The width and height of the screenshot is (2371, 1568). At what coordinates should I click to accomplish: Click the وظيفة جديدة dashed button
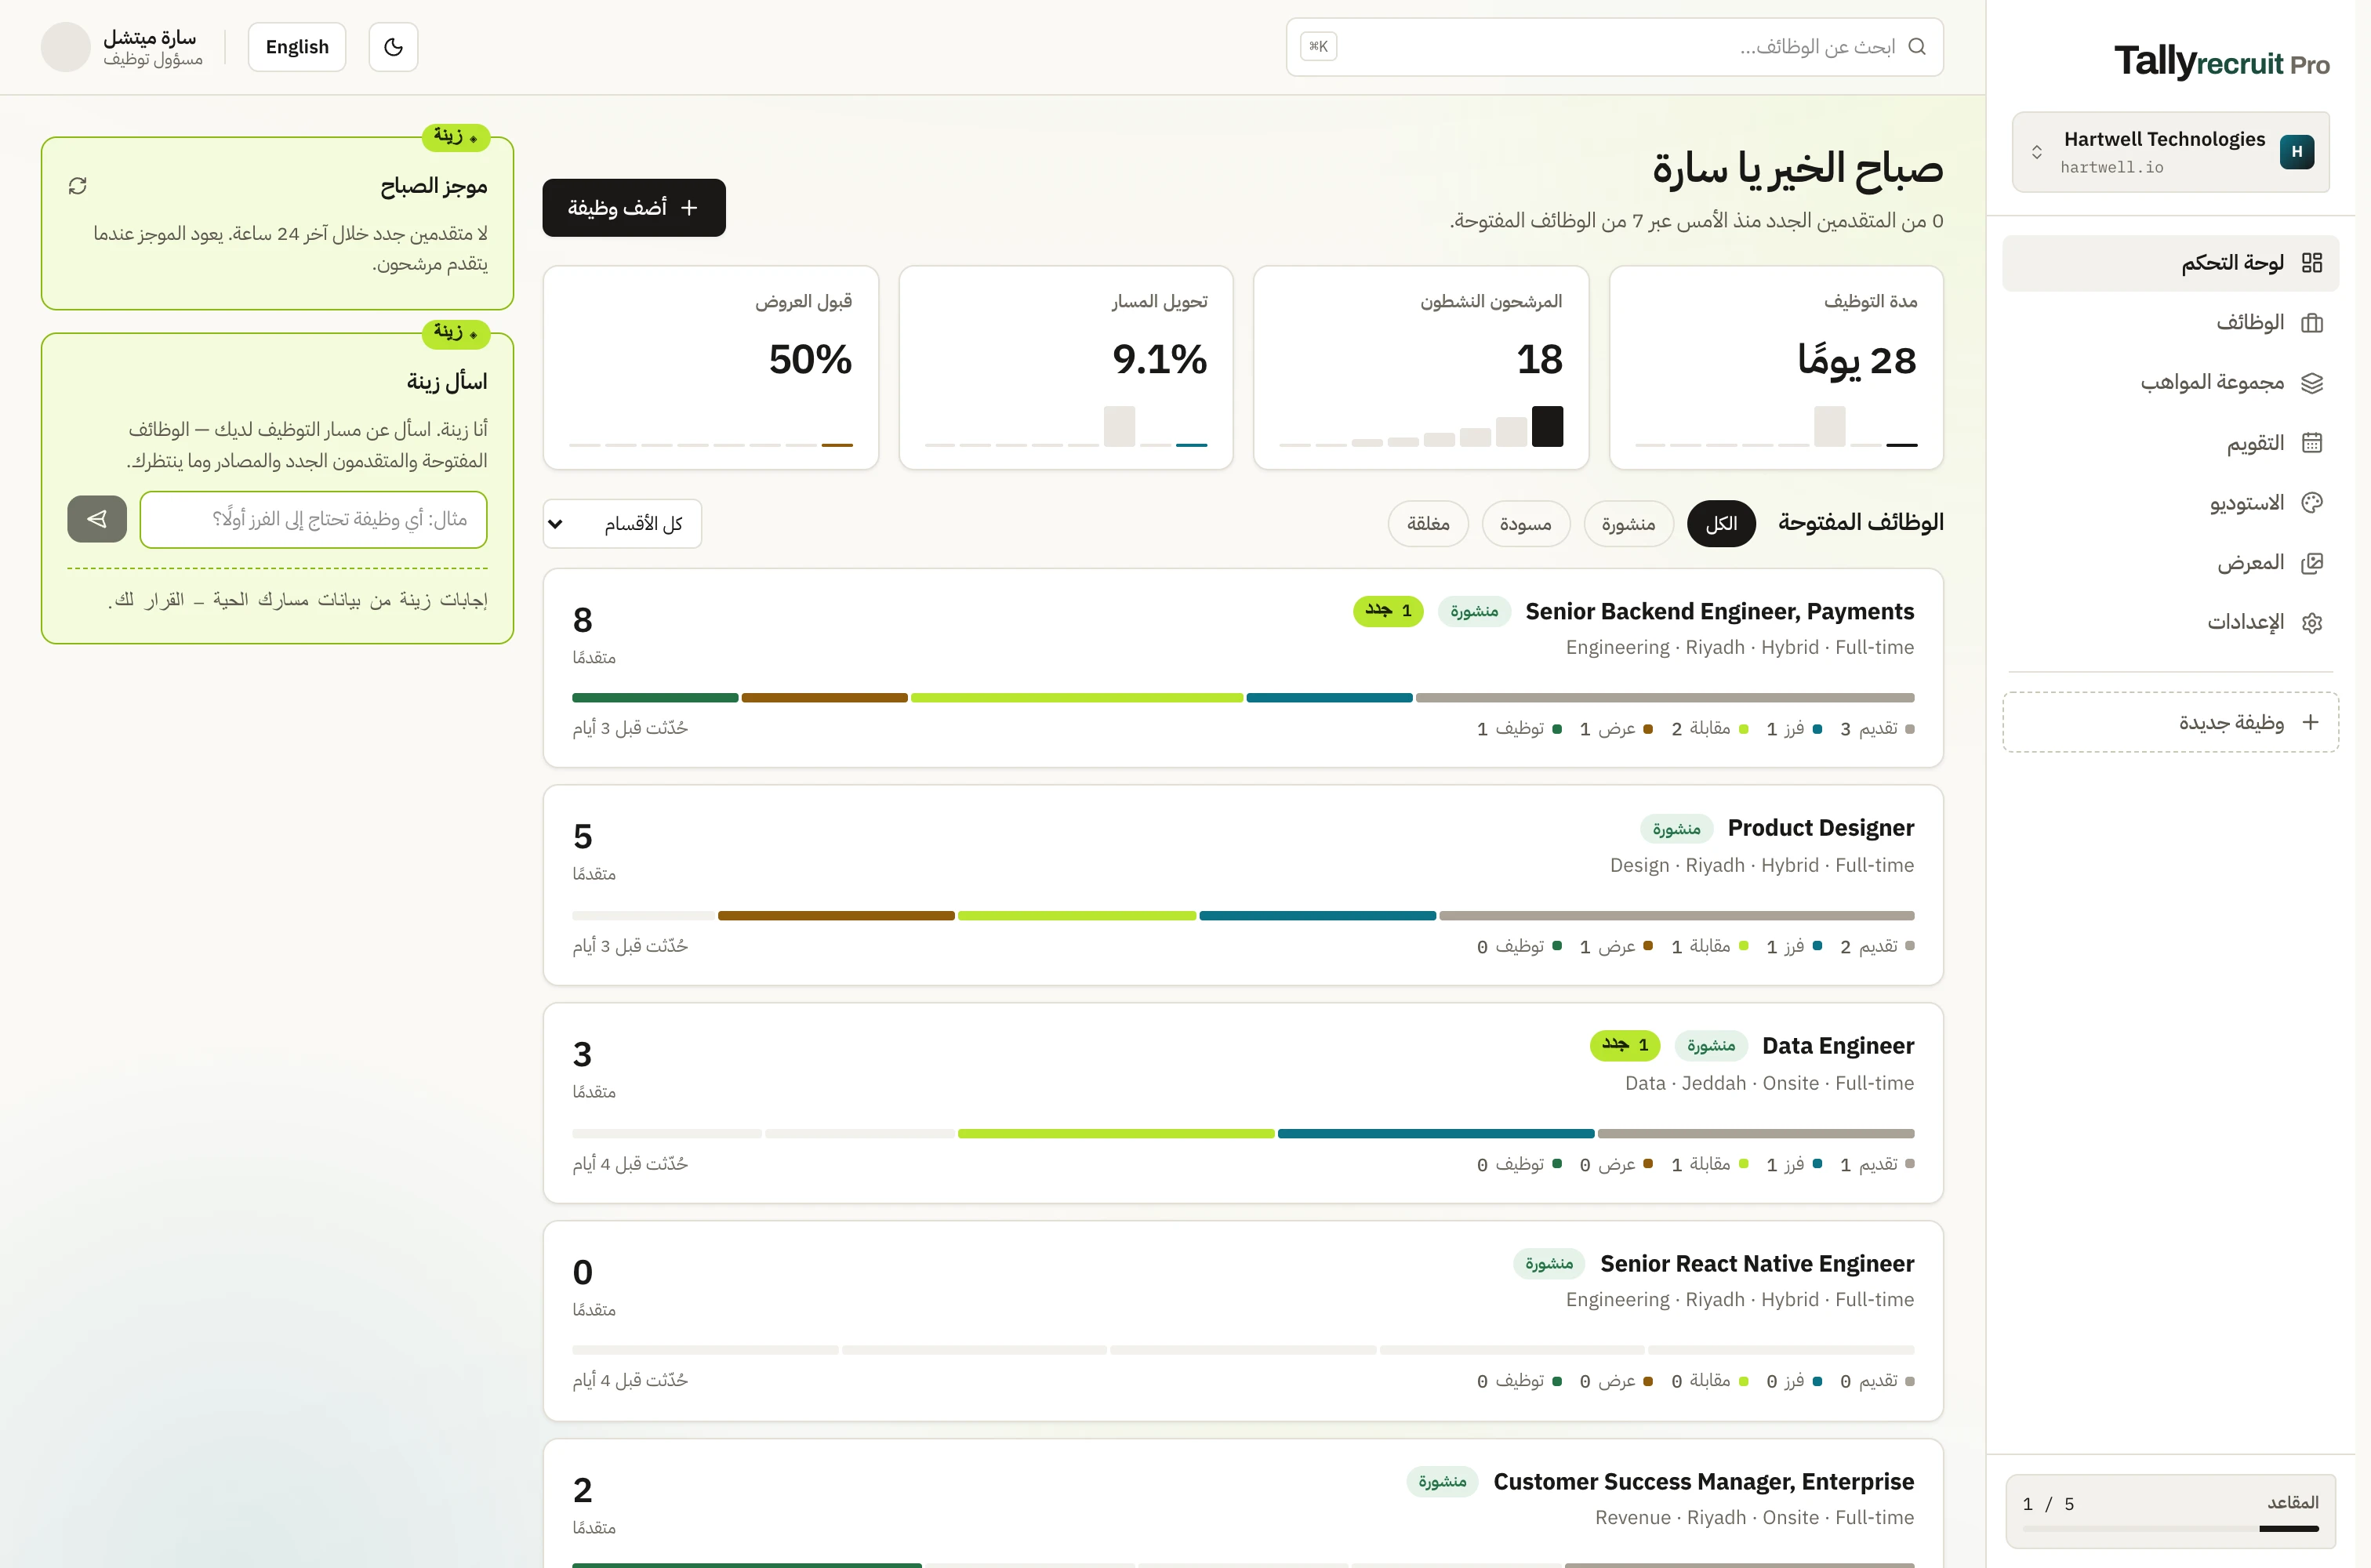[2170, 722]
